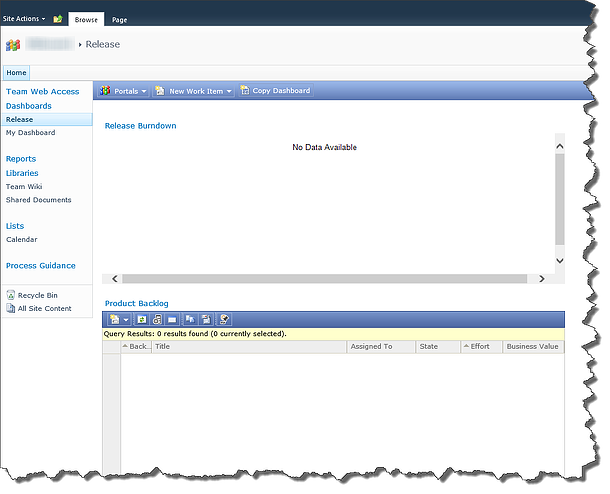
Task: Open the Process Guidance link
Action: click(x=41, y=266)
